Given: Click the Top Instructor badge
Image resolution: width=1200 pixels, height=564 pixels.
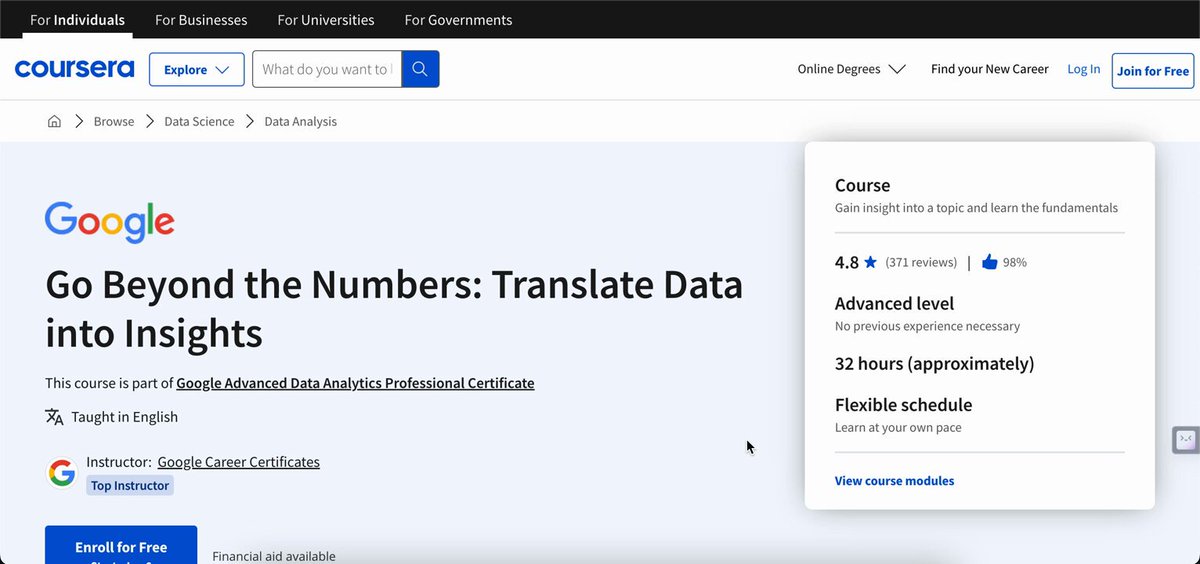Looking at the screenshot, I should tap(130, 485).
